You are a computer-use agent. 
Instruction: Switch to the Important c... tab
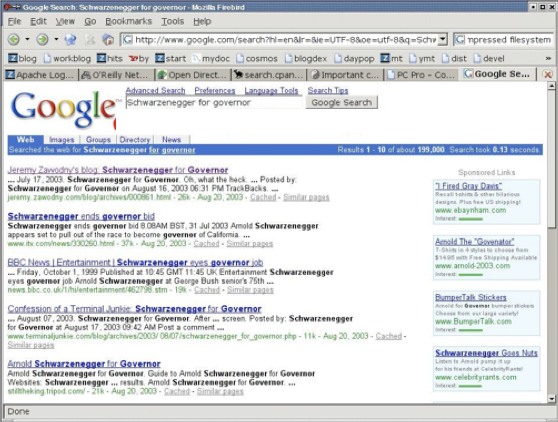(346, 75)
